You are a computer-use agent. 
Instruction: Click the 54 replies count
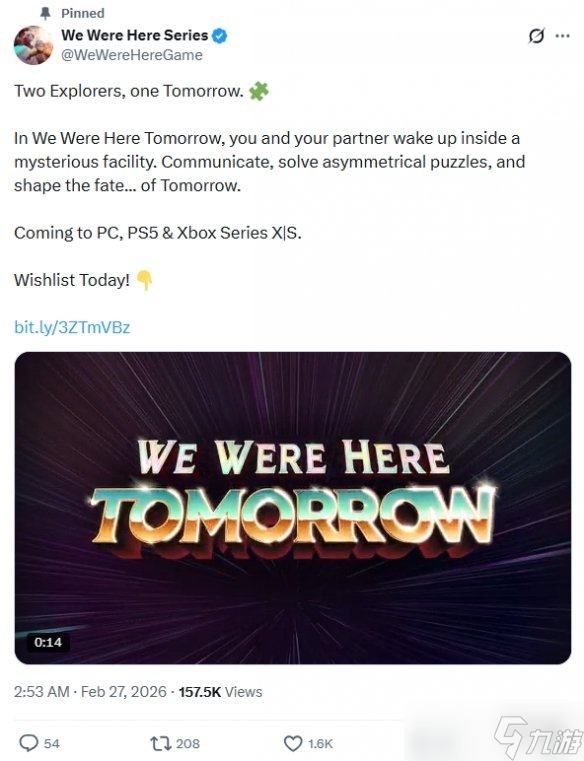pyautogui.click(x=51, y=744)
